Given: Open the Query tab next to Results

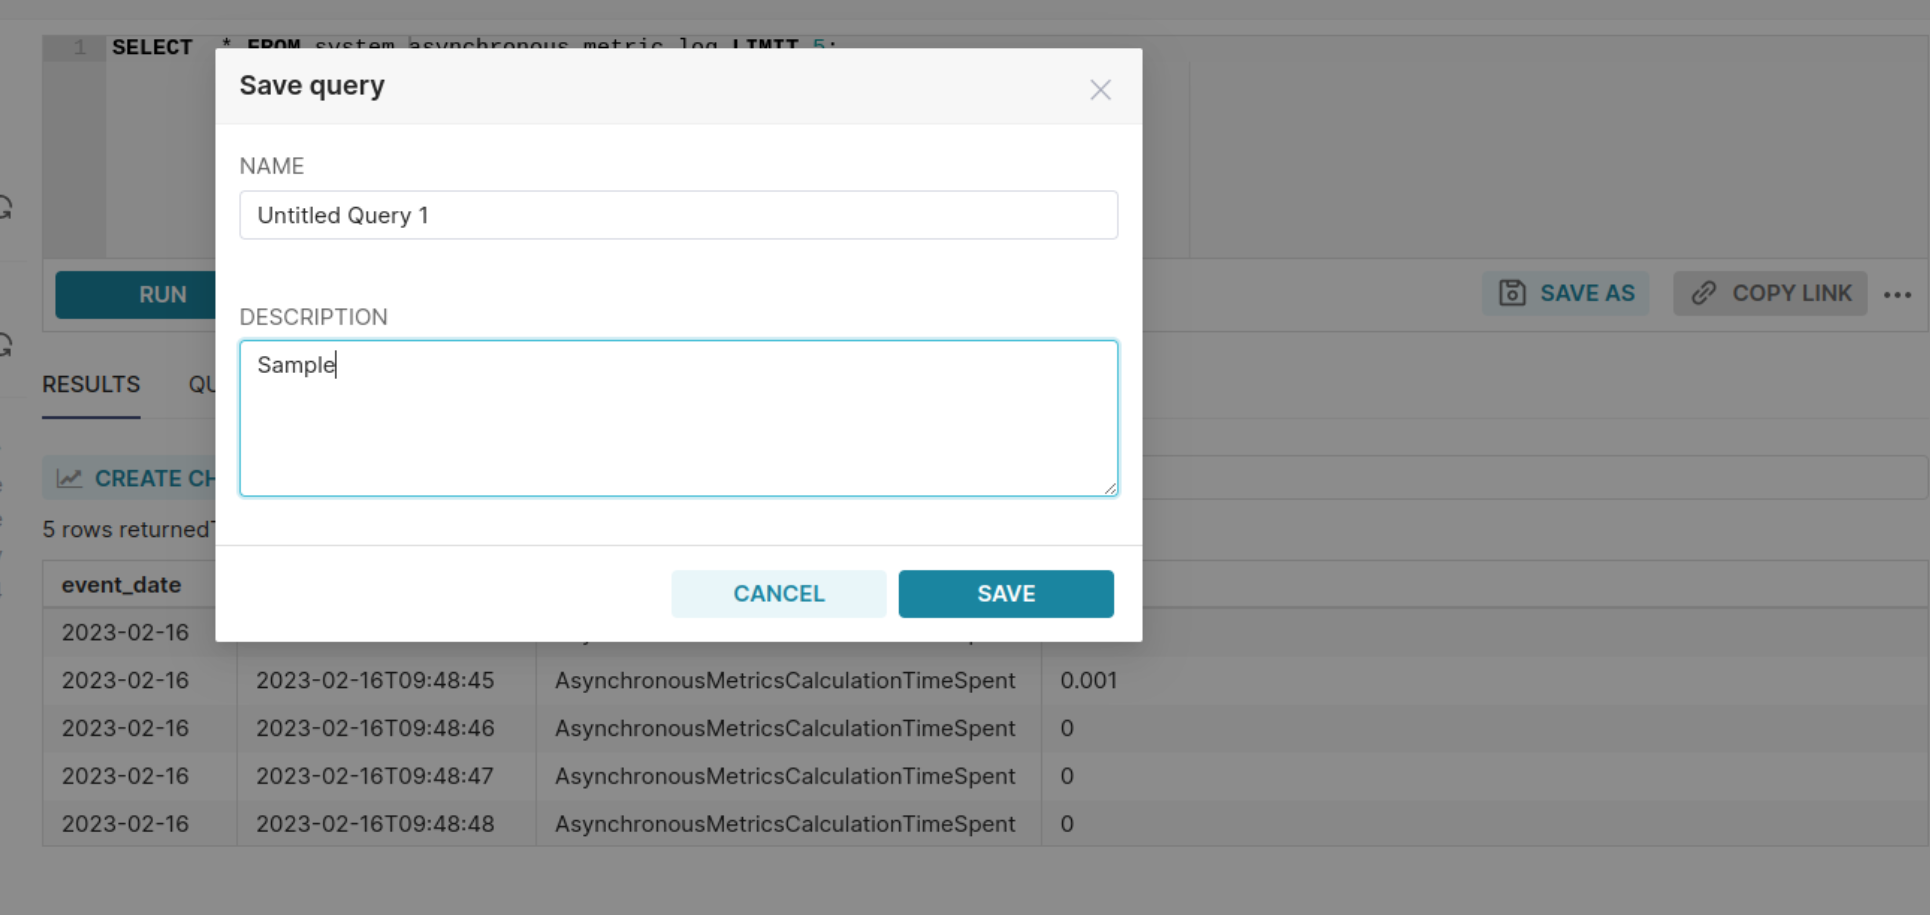Looking at the screenshot, I should pos(206,384).
